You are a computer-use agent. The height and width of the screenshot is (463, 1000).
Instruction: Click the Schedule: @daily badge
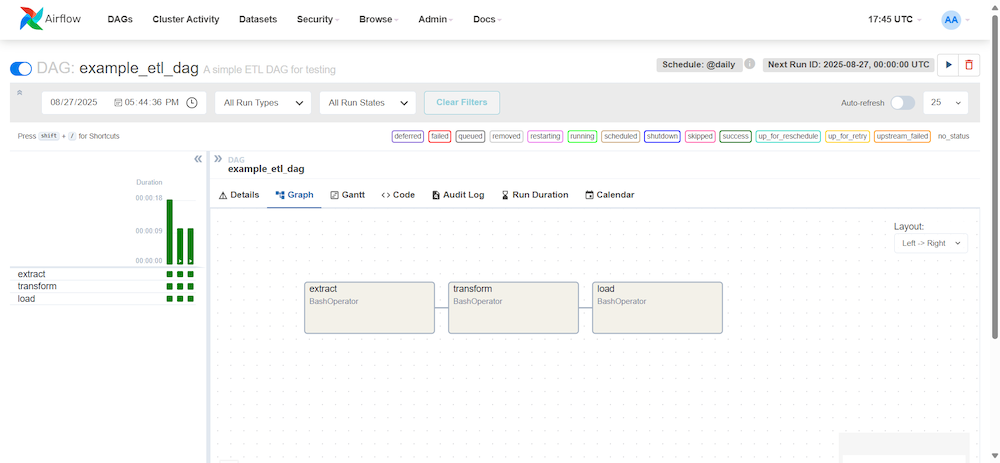(699, 64)
